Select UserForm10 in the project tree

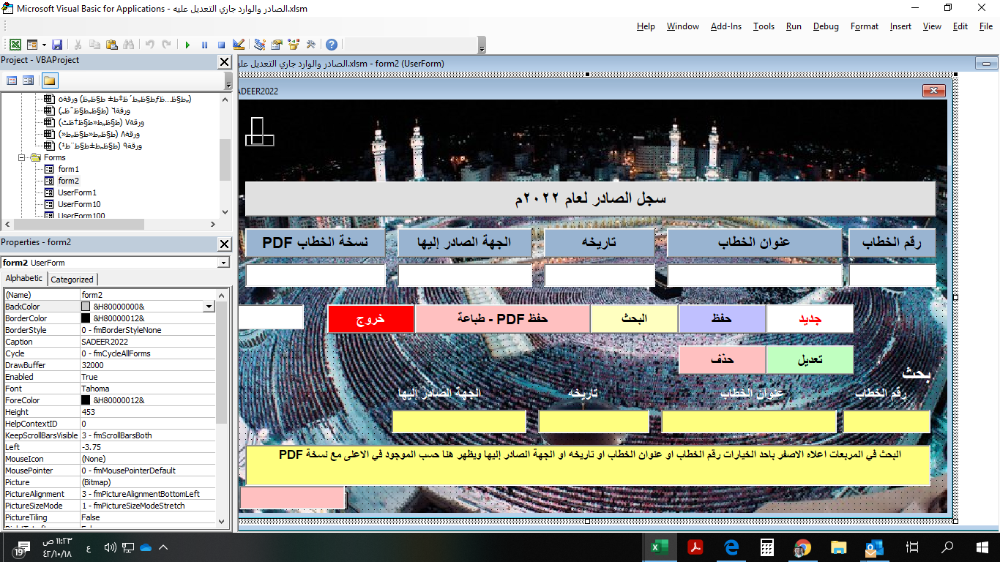click(x=79, y=204)
